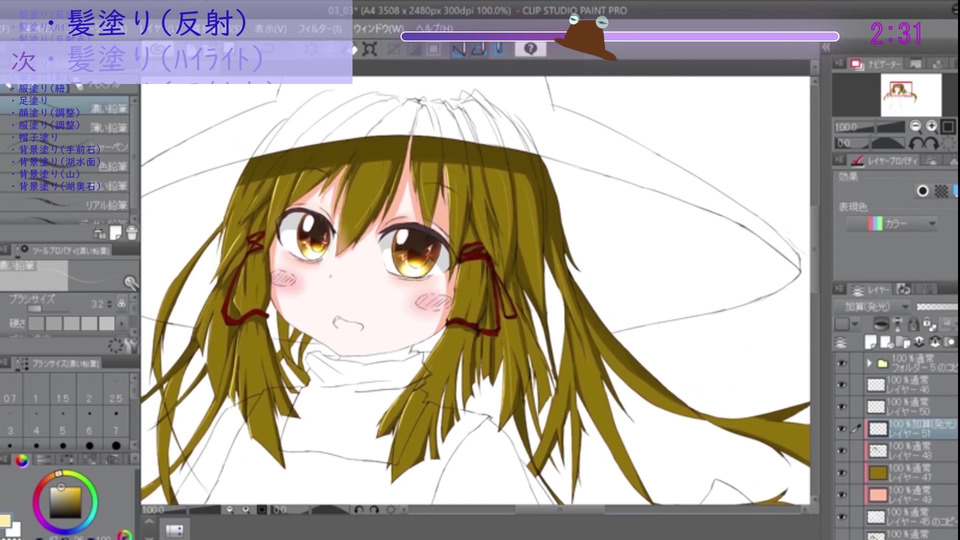Screen dimensions: 960x540
Task: Click the brush size slider bar
Action: click(49, 309)
